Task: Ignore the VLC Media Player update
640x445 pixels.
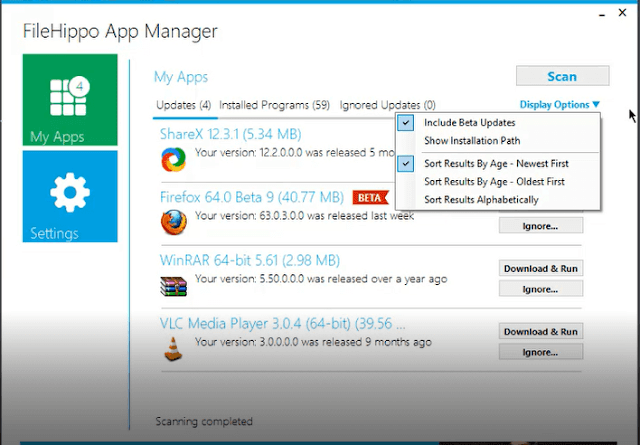Action: click(x=541, y=352)
